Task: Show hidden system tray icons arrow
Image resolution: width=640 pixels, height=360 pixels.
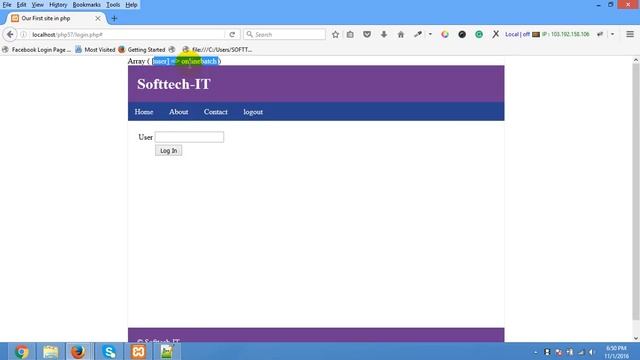Action: point(536,352)
